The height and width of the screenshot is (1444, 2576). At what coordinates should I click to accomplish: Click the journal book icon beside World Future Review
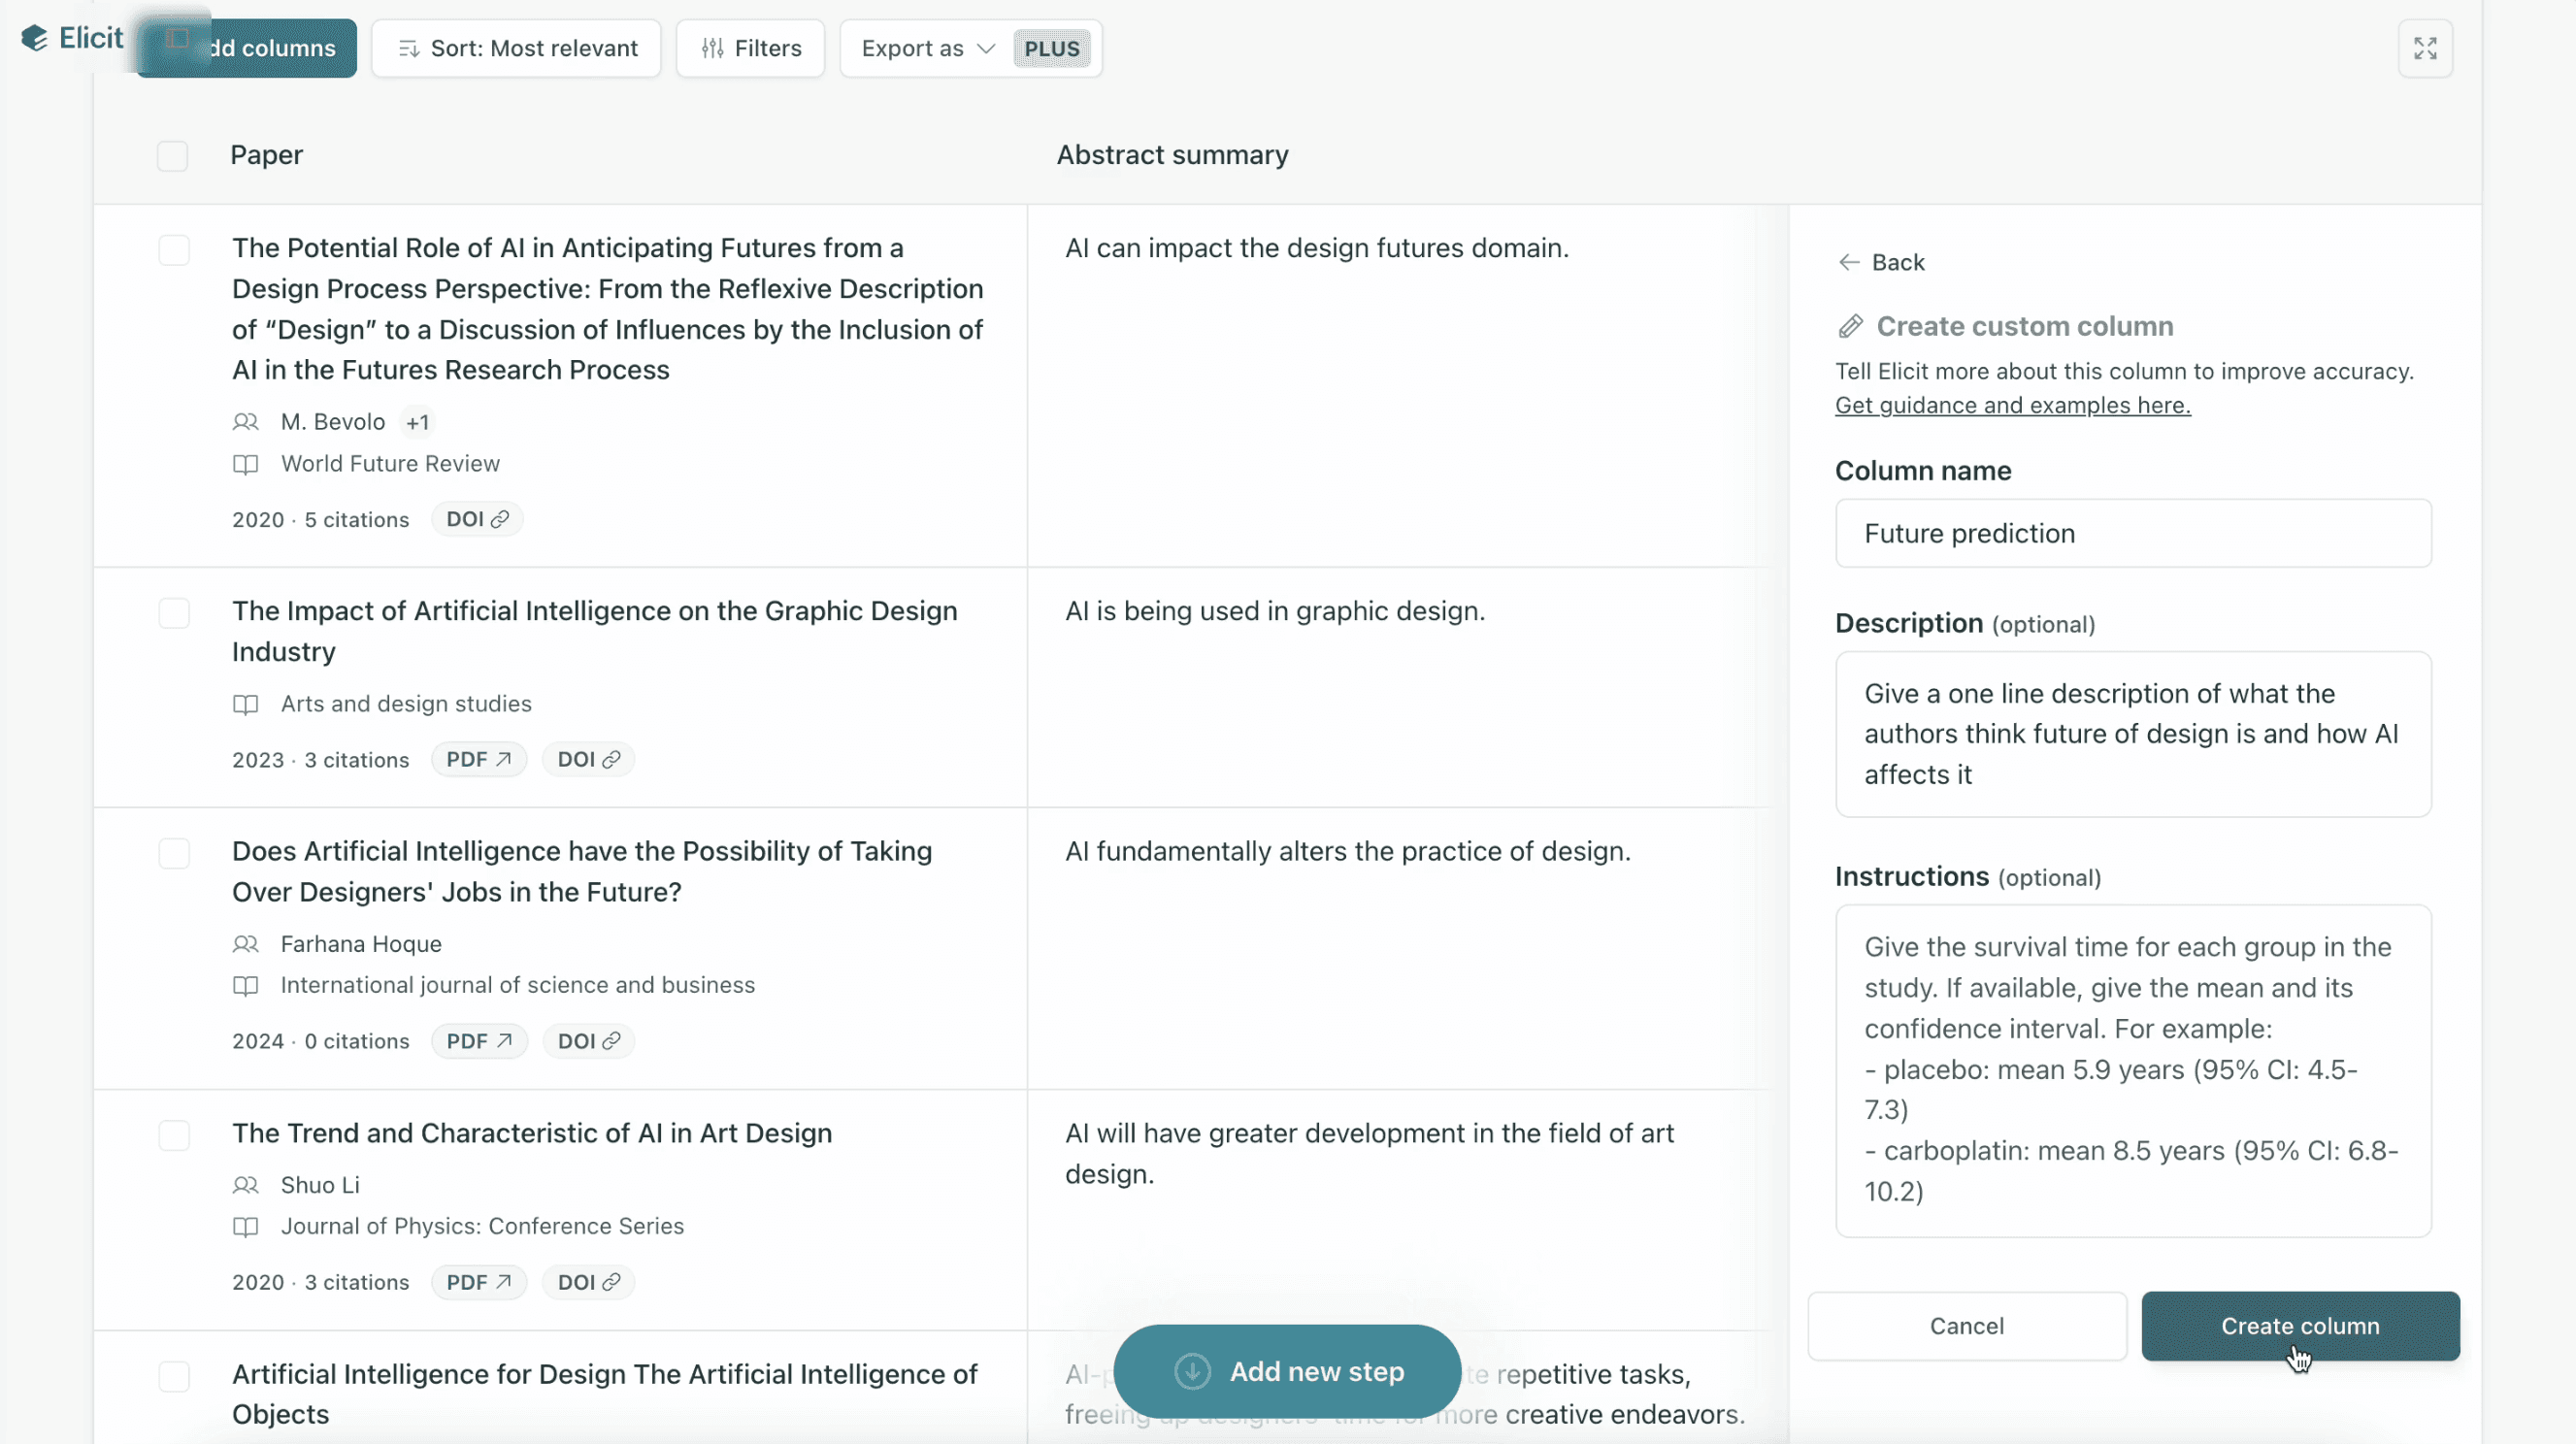246,464
